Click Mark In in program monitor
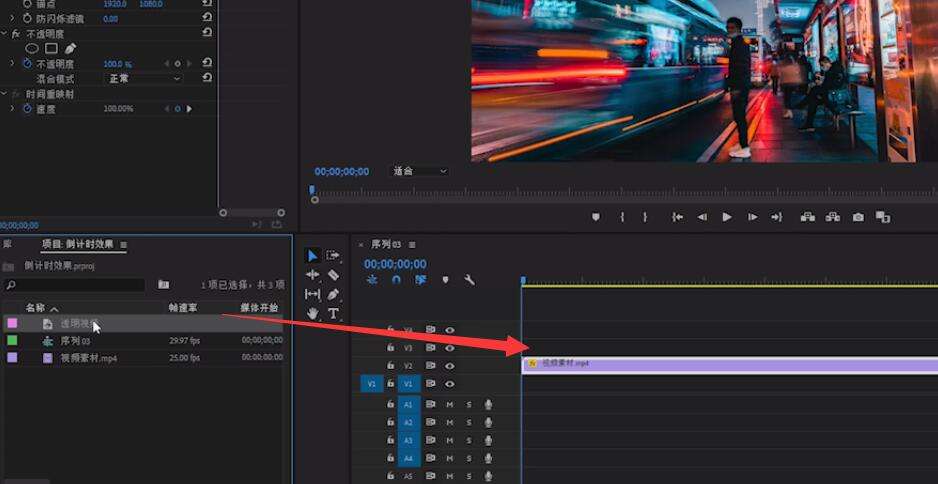 pos(622,217)
